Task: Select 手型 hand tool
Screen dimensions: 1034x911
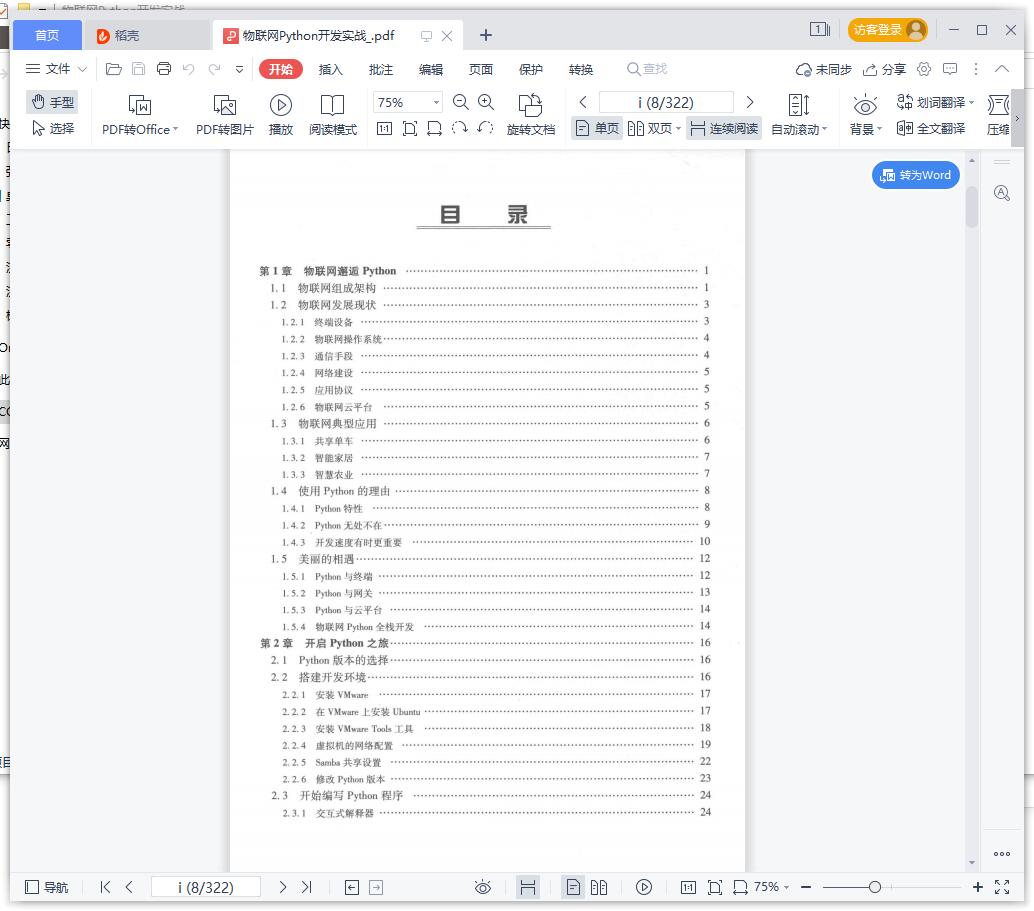Action: coord(53,102)
